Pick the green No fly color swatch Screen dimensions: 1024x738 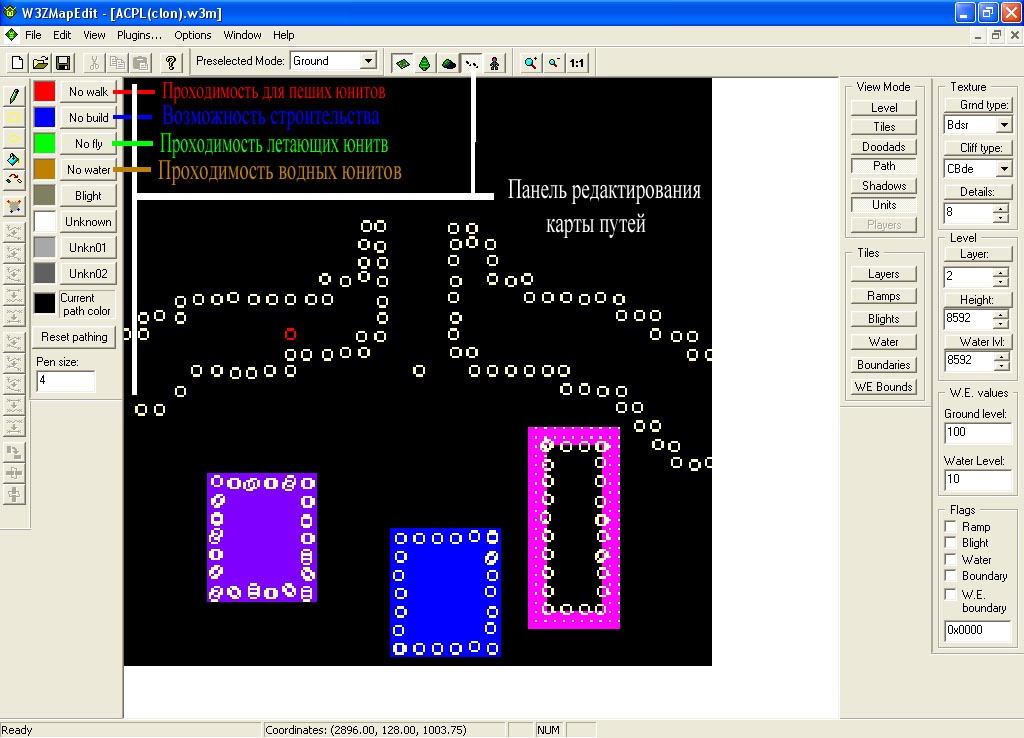point(44,143)
